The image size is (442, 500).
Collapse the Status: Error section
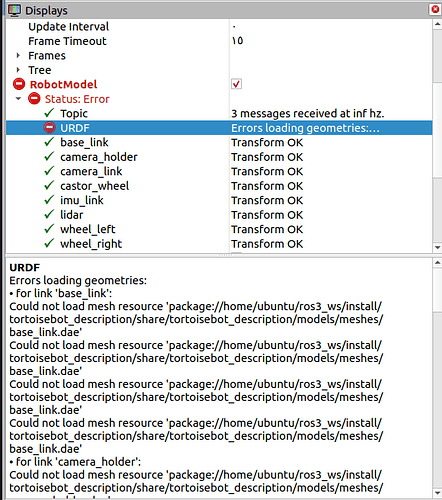(x=18, y=99)
